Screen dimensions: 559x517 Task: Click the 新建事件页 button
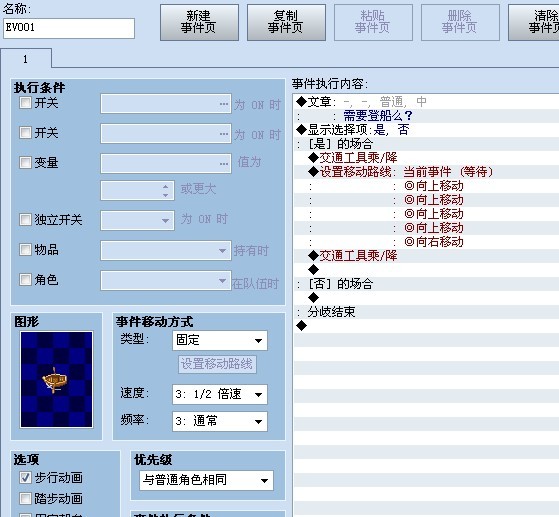(x=199, y=22)
